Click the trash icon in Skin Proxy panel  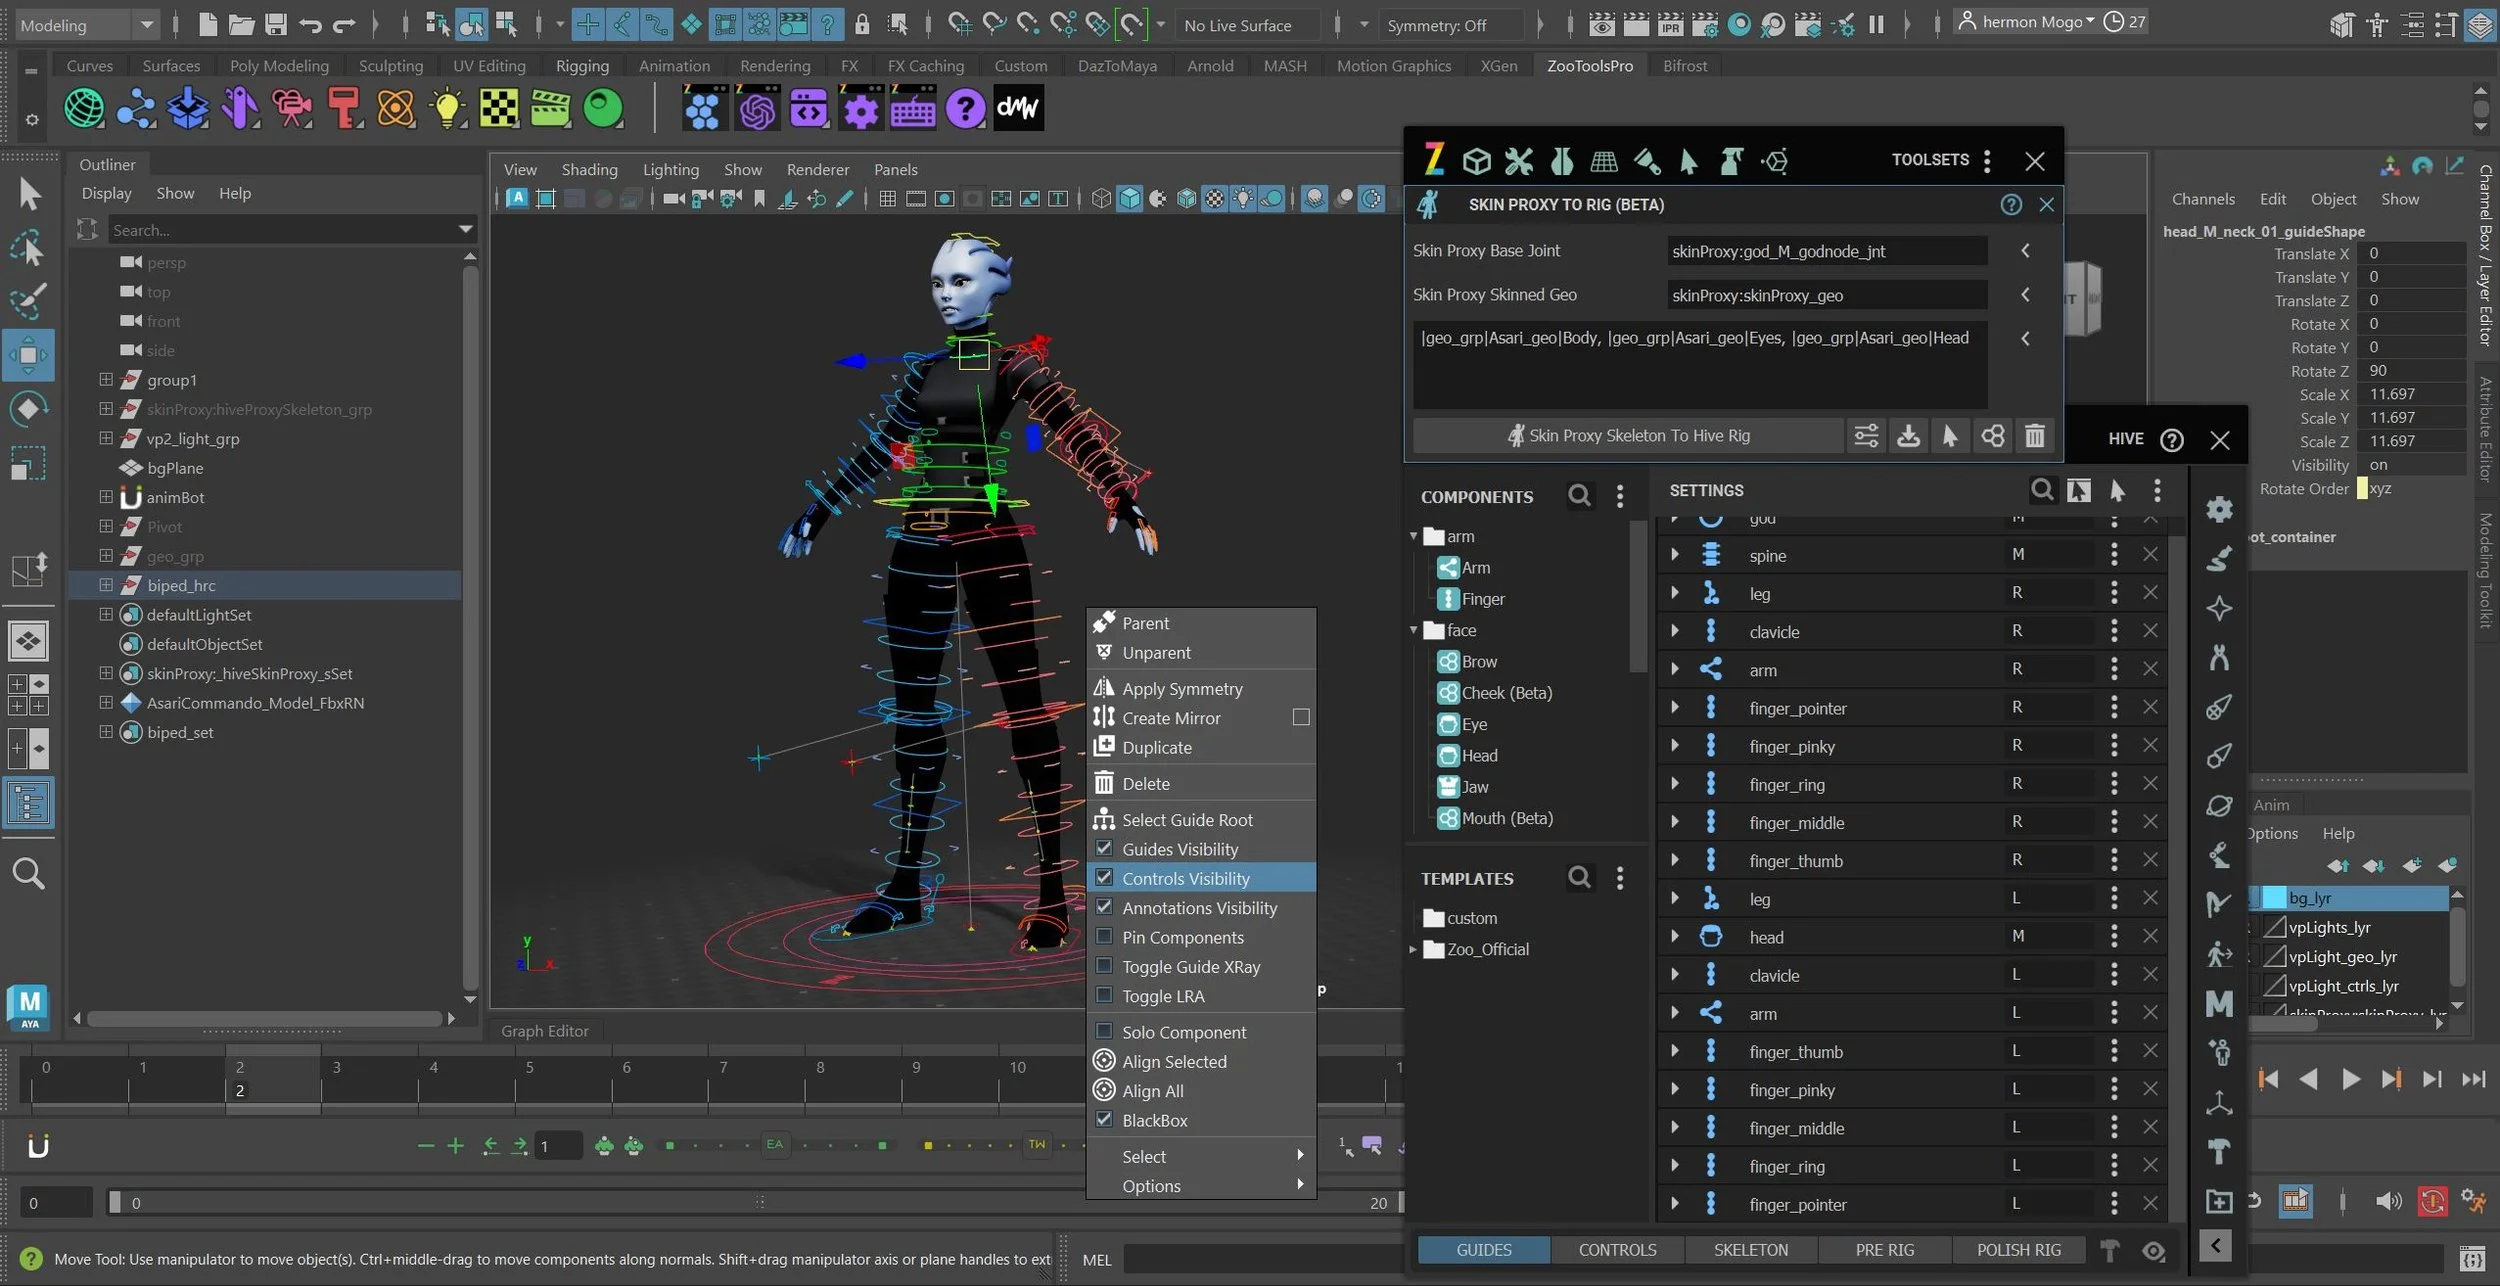coord(2035,436)
